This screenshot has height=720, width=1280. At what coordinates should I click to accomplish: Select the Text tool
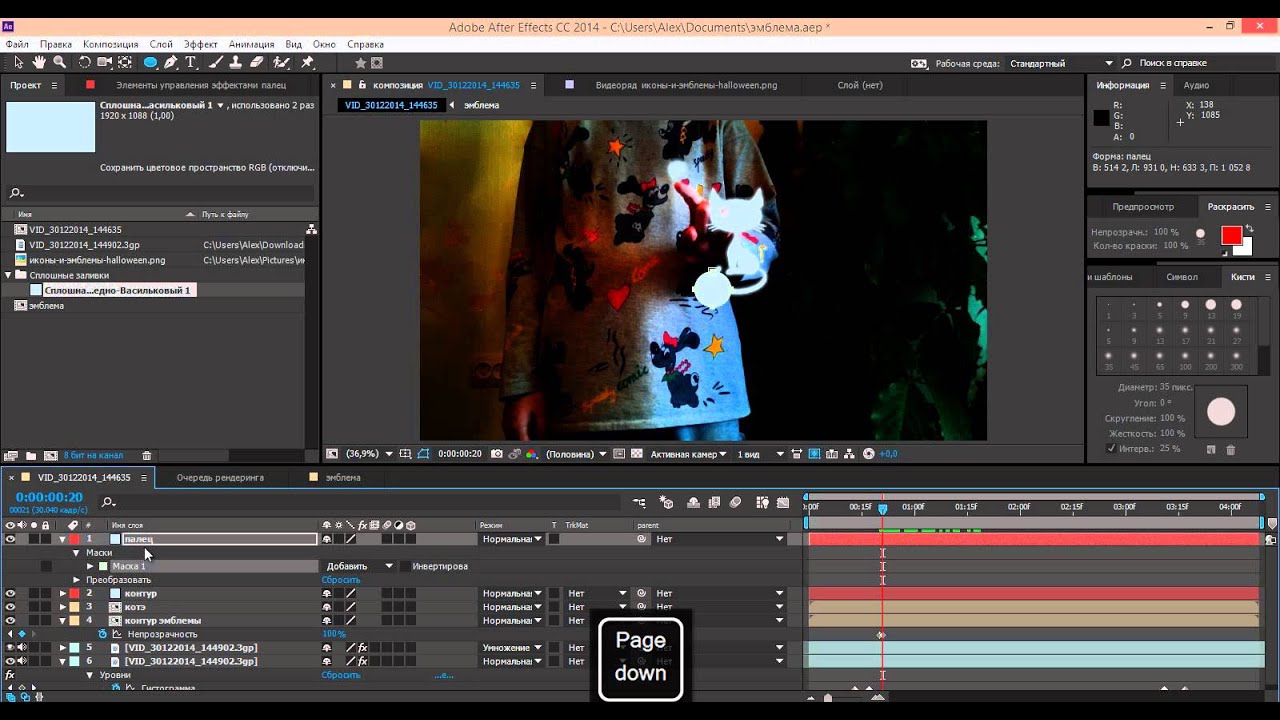click(x=190, y=62)
